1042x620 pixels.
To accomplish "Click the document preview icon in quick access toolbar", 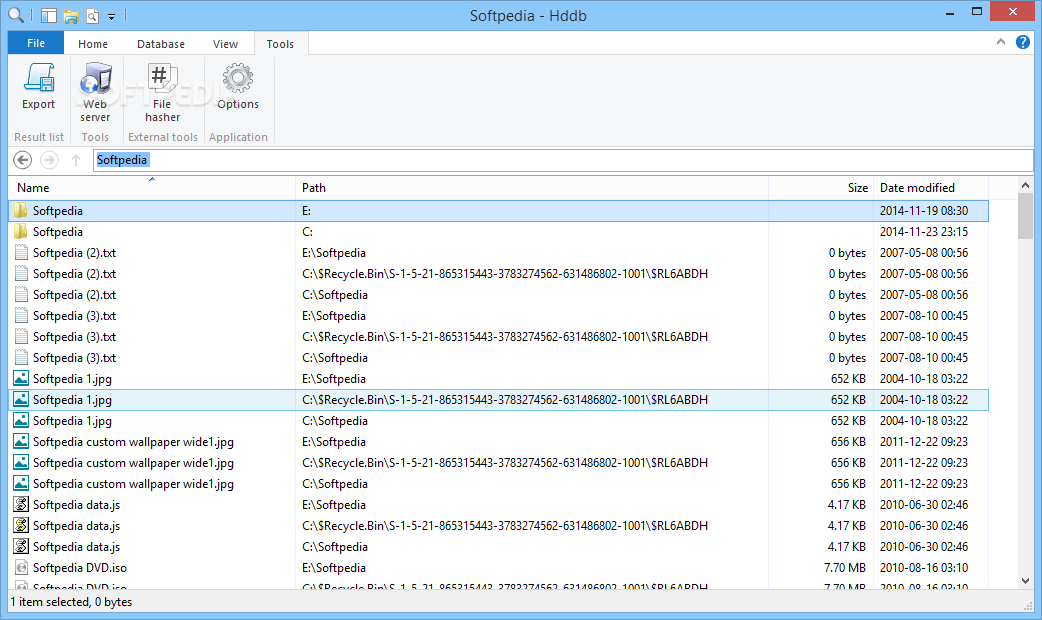I will tap(92, 16).
